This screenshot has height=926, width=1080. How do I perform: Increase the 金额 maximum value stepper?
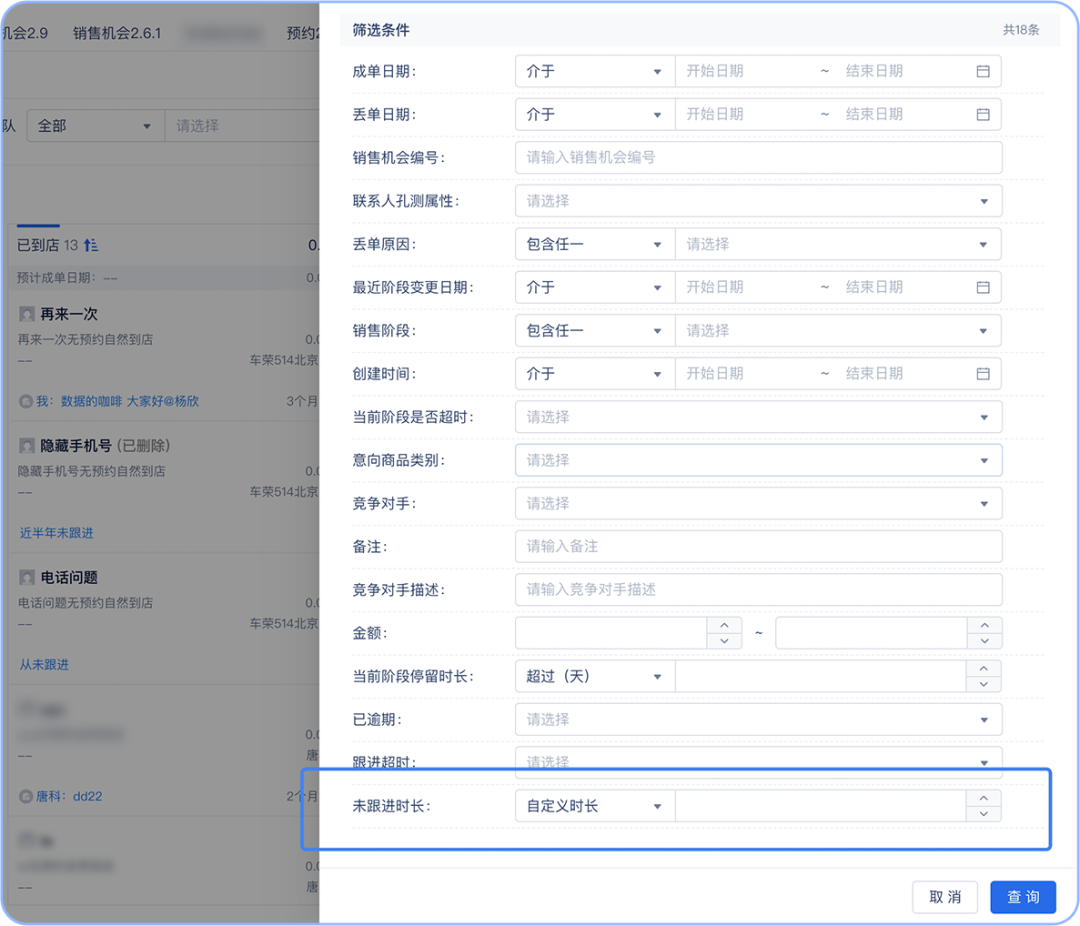pyautogui.click(x=984, y=625)
